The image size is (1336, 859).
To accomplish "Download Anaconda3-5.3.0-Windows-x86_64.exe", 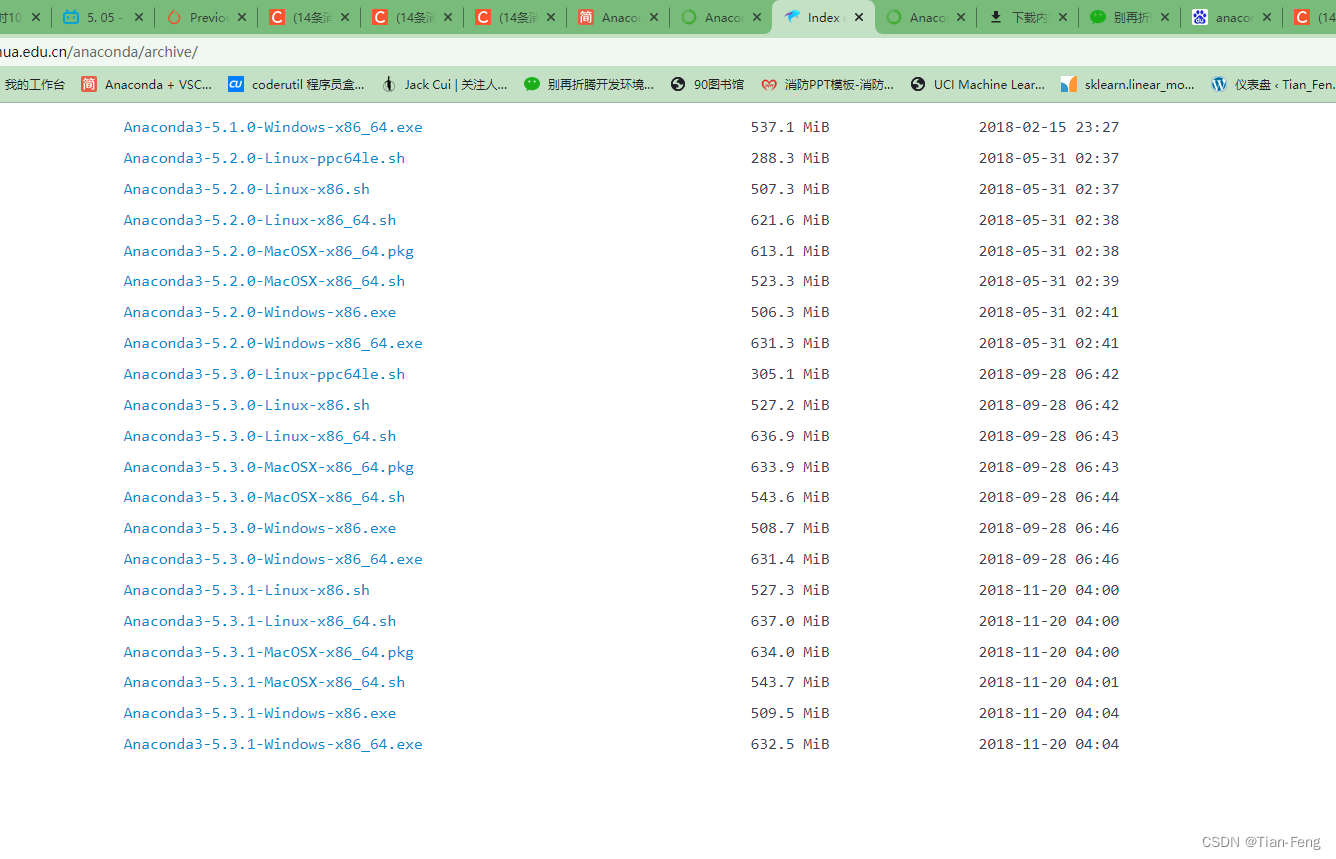I will [273, 559].
